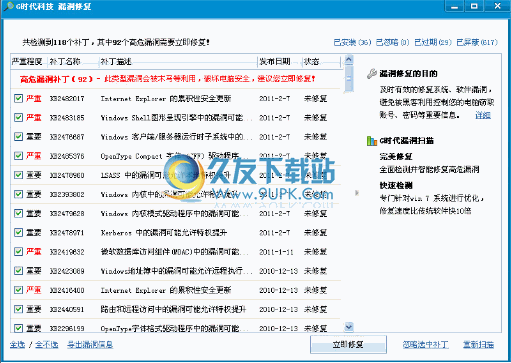Screen dimensions: 511x363
Task: Collapse the right info panel using the small arrow
Action: tap(357, 193)
